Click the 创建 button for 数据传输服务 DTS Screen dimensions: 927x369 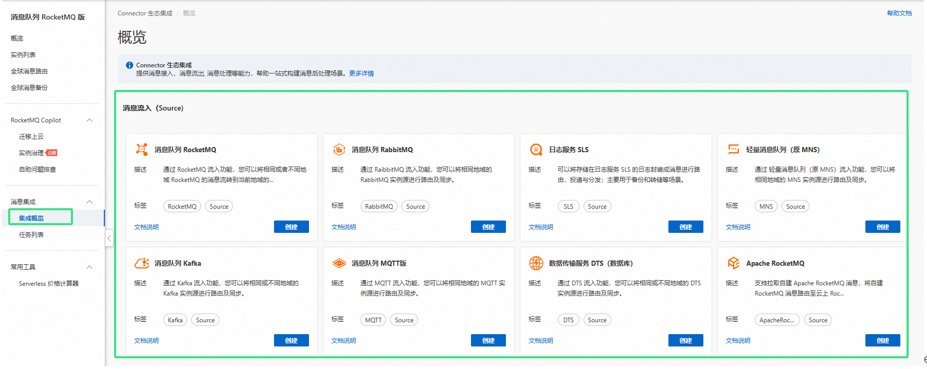(686, 340)
